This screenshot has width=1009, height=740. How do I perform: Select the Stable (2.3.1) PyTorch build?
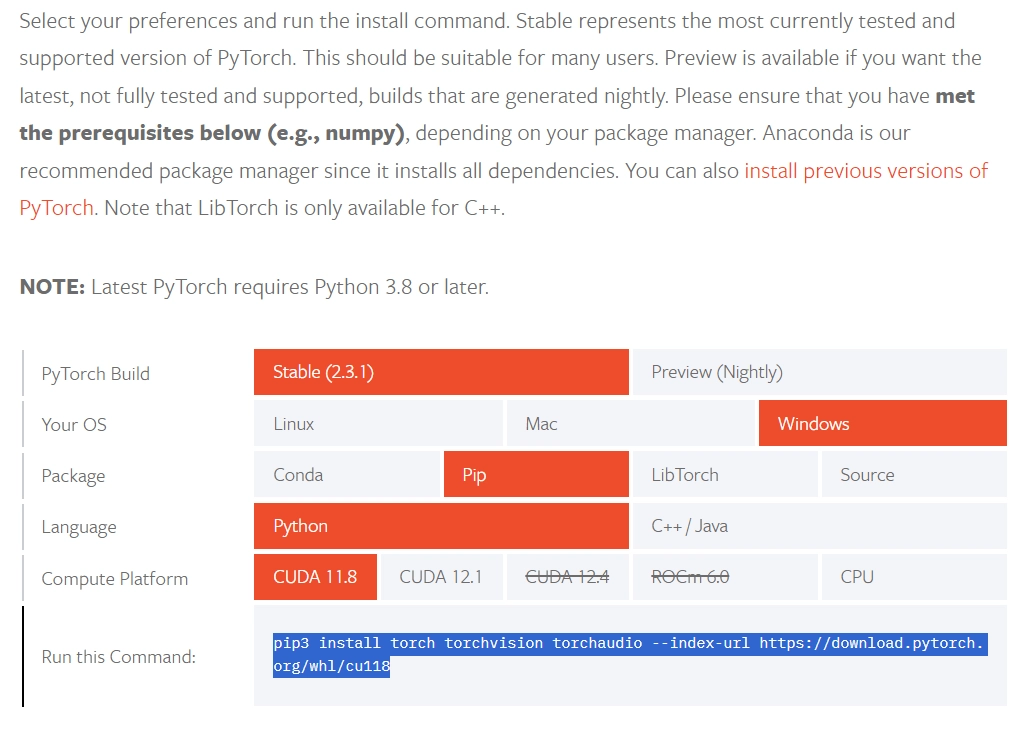pyautogui.click(x=440, y=371)
